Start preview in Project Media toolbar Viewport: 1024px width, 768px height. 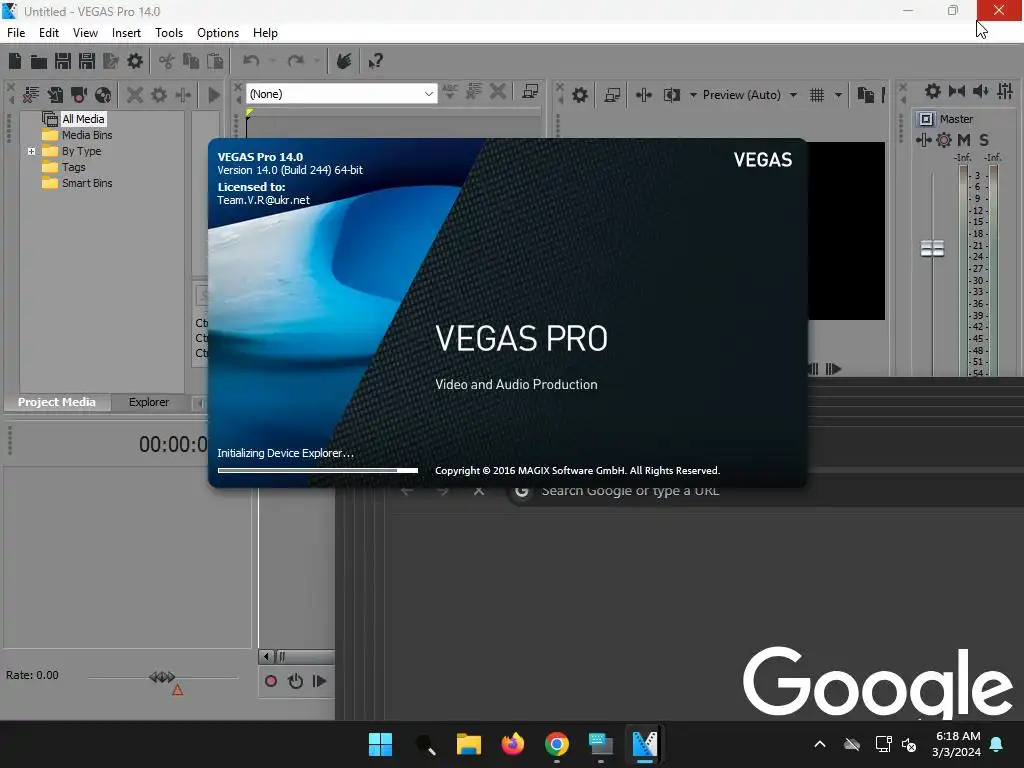(x=214, y=95)
